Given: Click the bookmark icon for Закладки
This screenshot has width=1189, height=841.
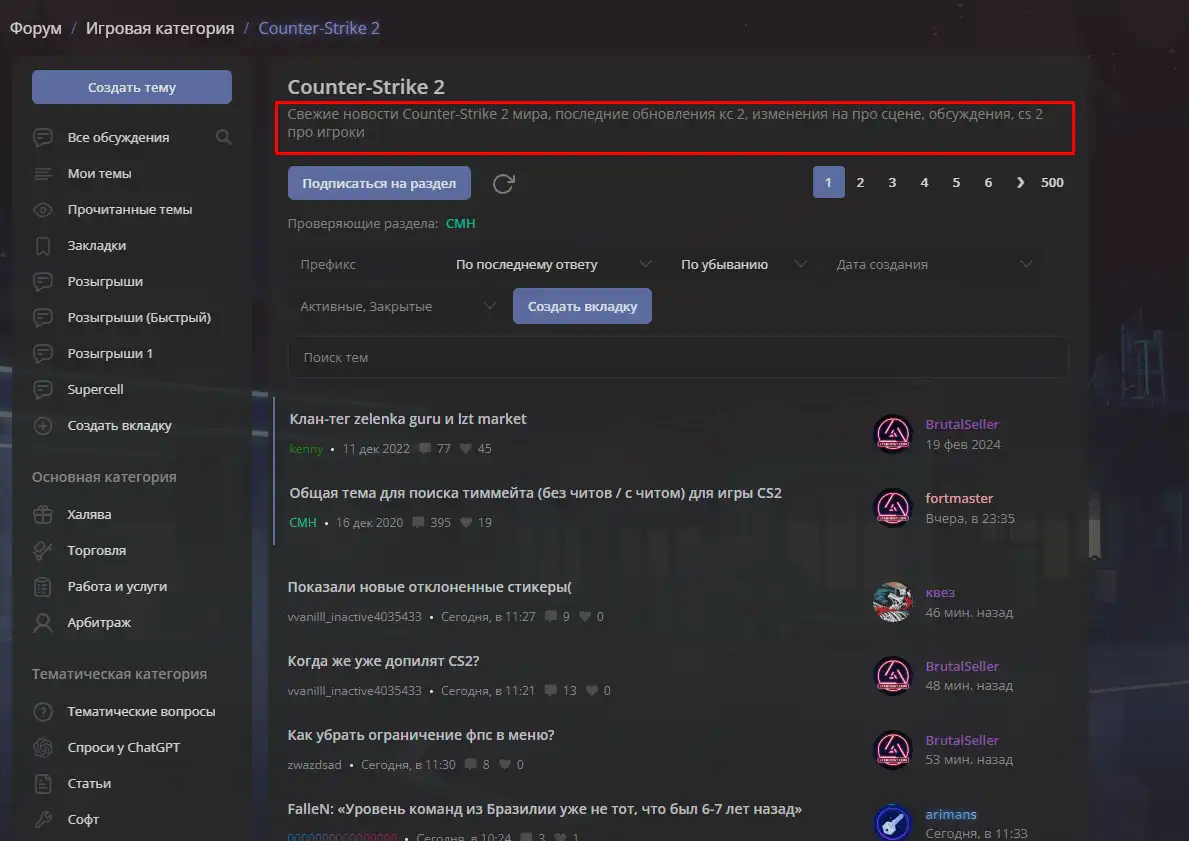Looking at the screenshot, I should click(x=43, y=246).
